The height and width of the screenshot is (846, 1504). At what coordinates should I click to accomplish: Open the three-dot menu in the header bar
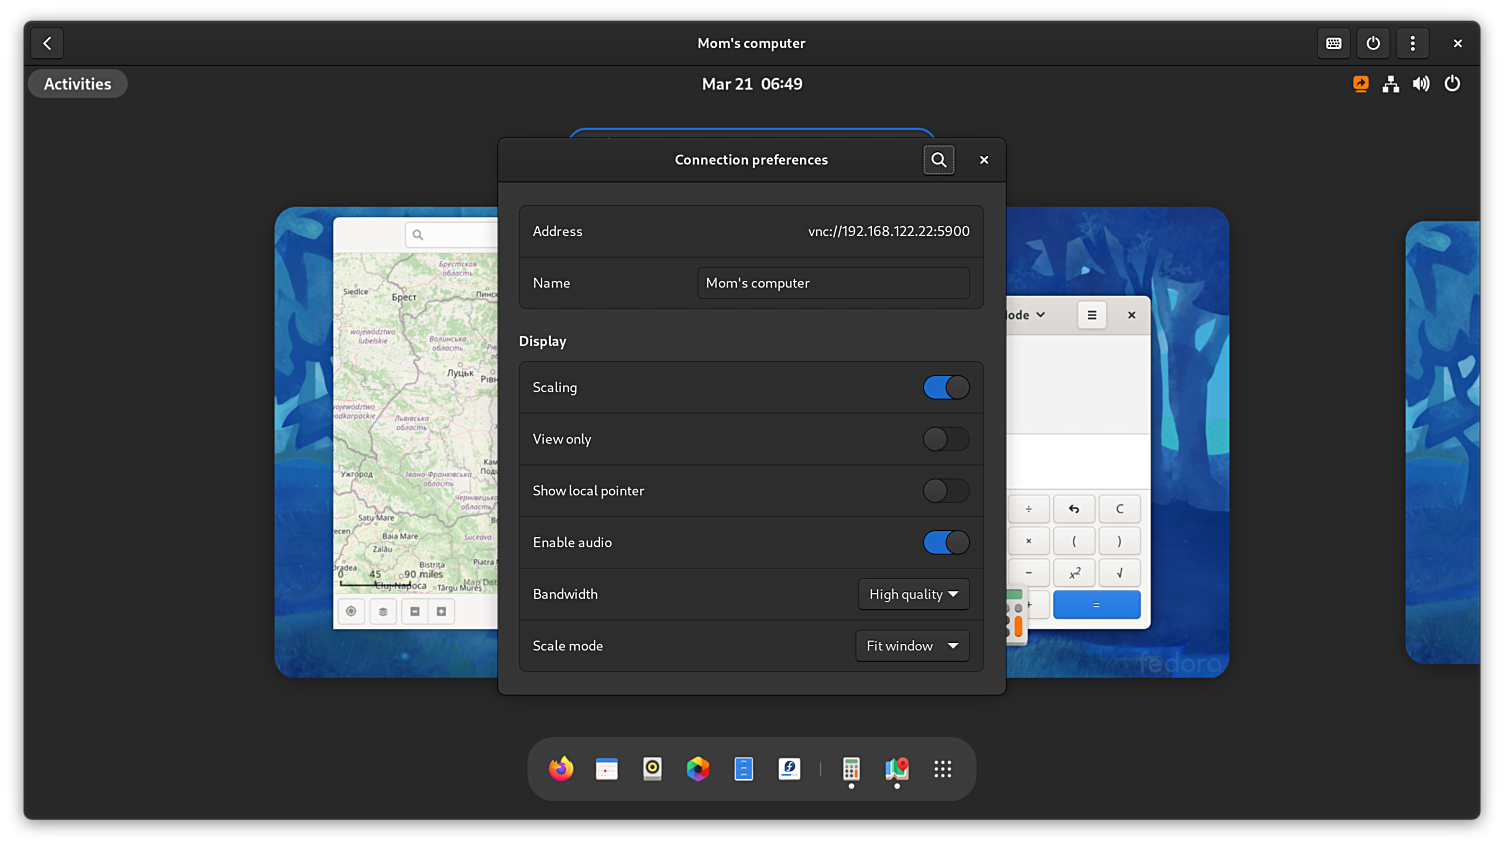1412,43
